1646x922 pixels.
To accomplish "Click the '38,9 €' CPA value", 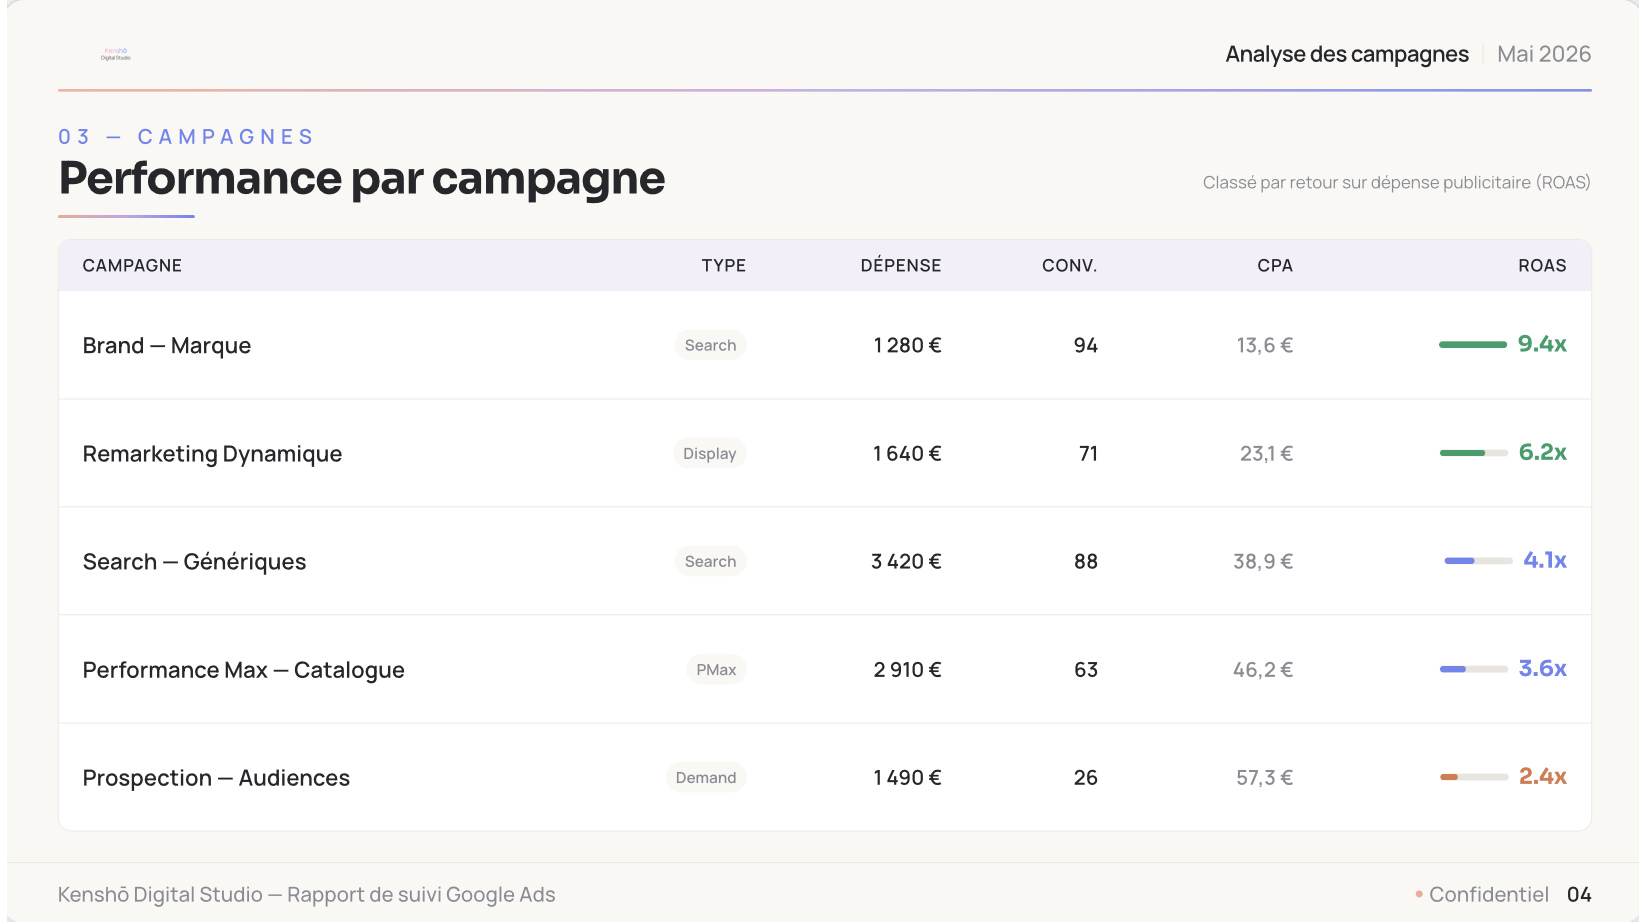I will (1263, 561).
